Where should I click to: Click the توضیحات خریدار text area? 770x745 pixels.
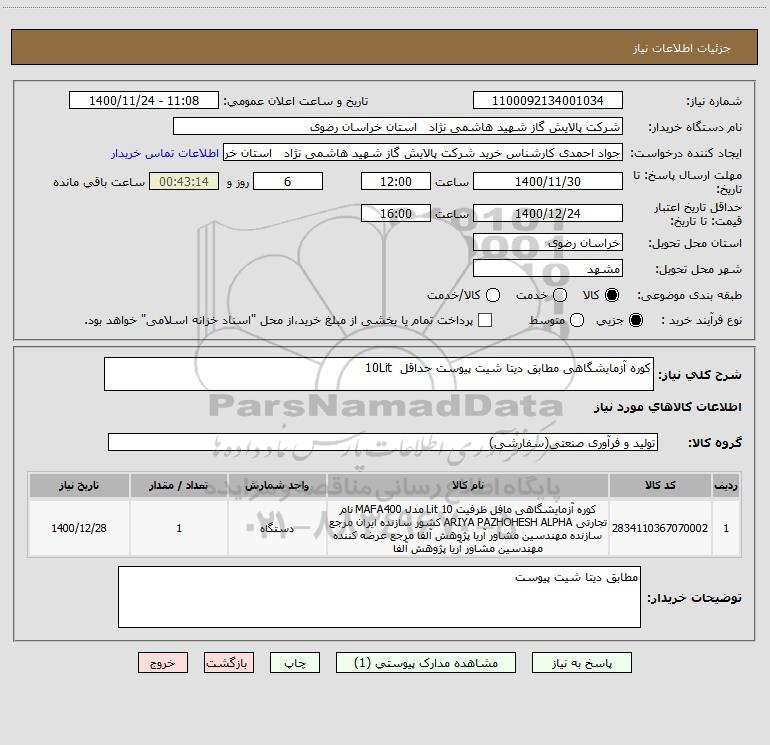[x=379, y=597]
